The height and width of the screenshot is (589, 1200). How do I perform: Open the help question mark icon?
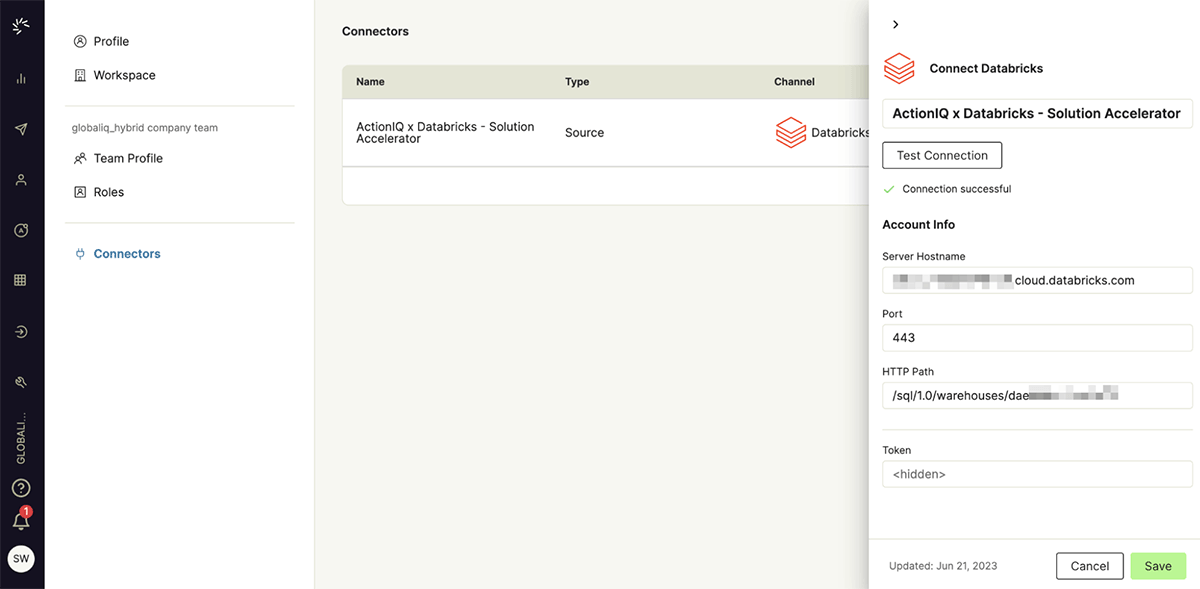21,488
